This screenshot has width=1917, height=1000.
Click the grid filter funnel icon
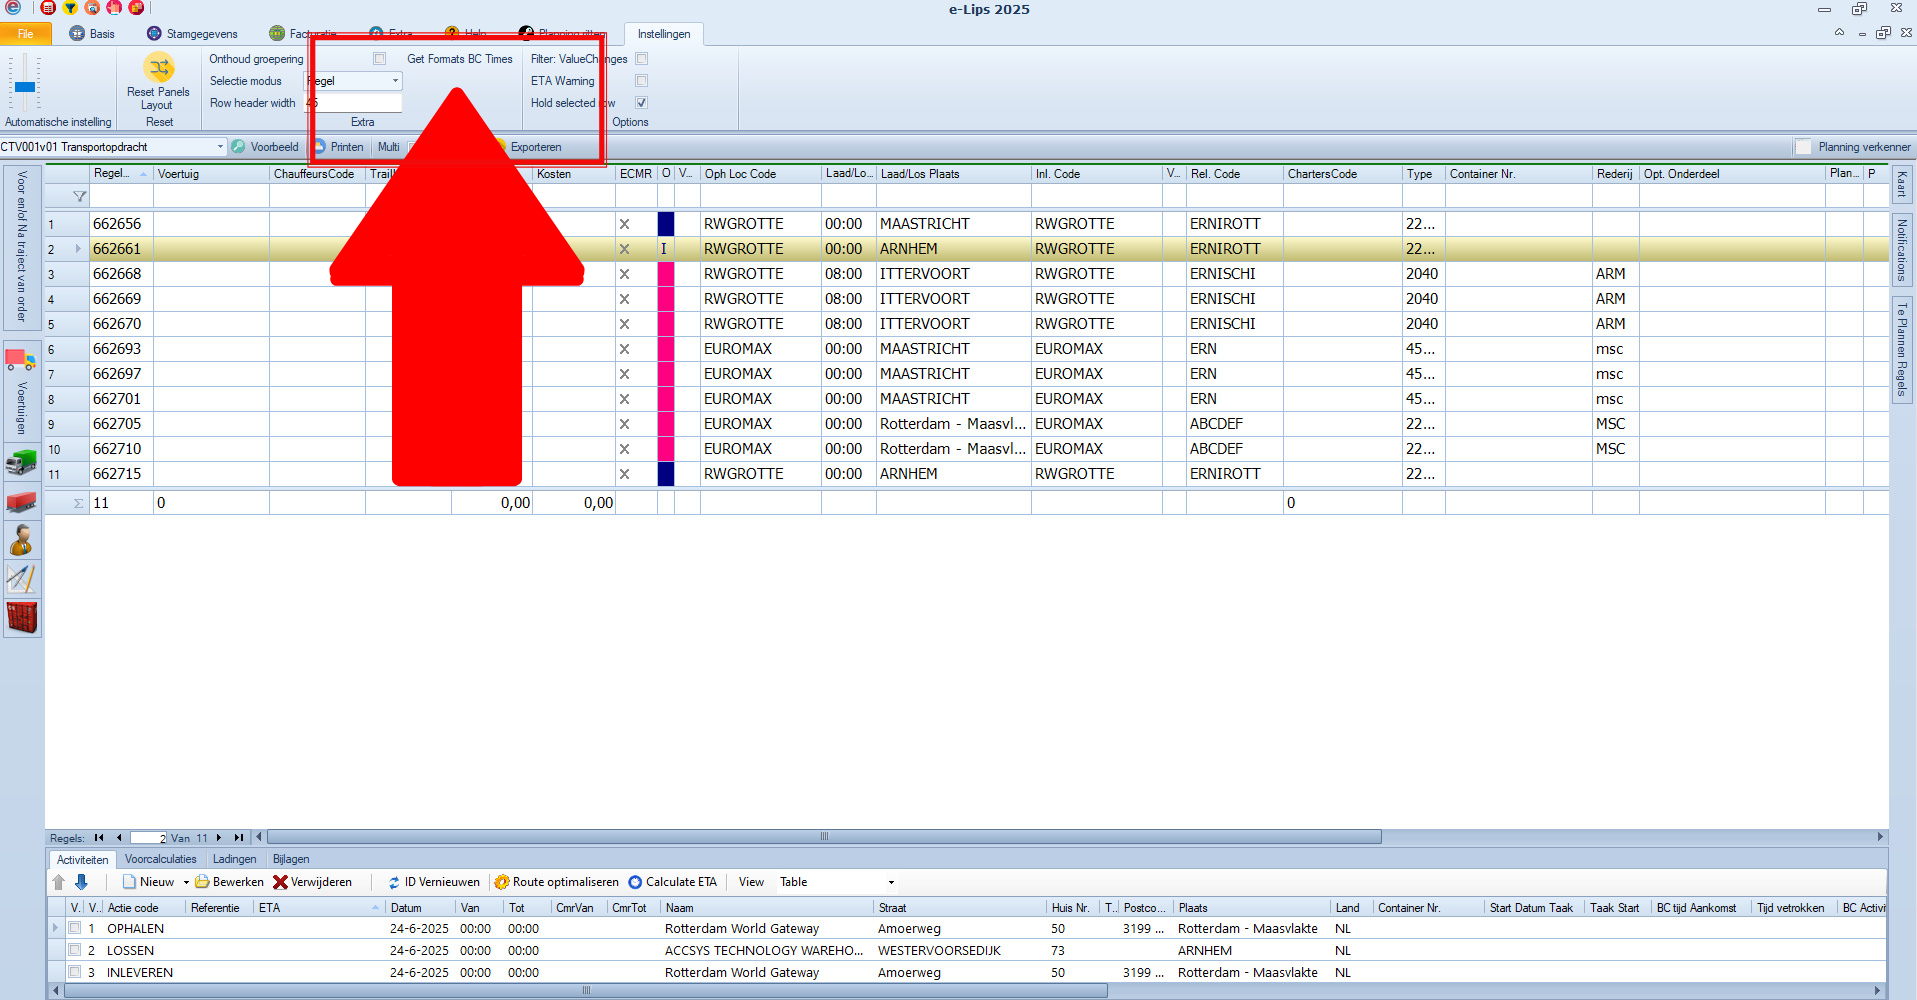79,197
